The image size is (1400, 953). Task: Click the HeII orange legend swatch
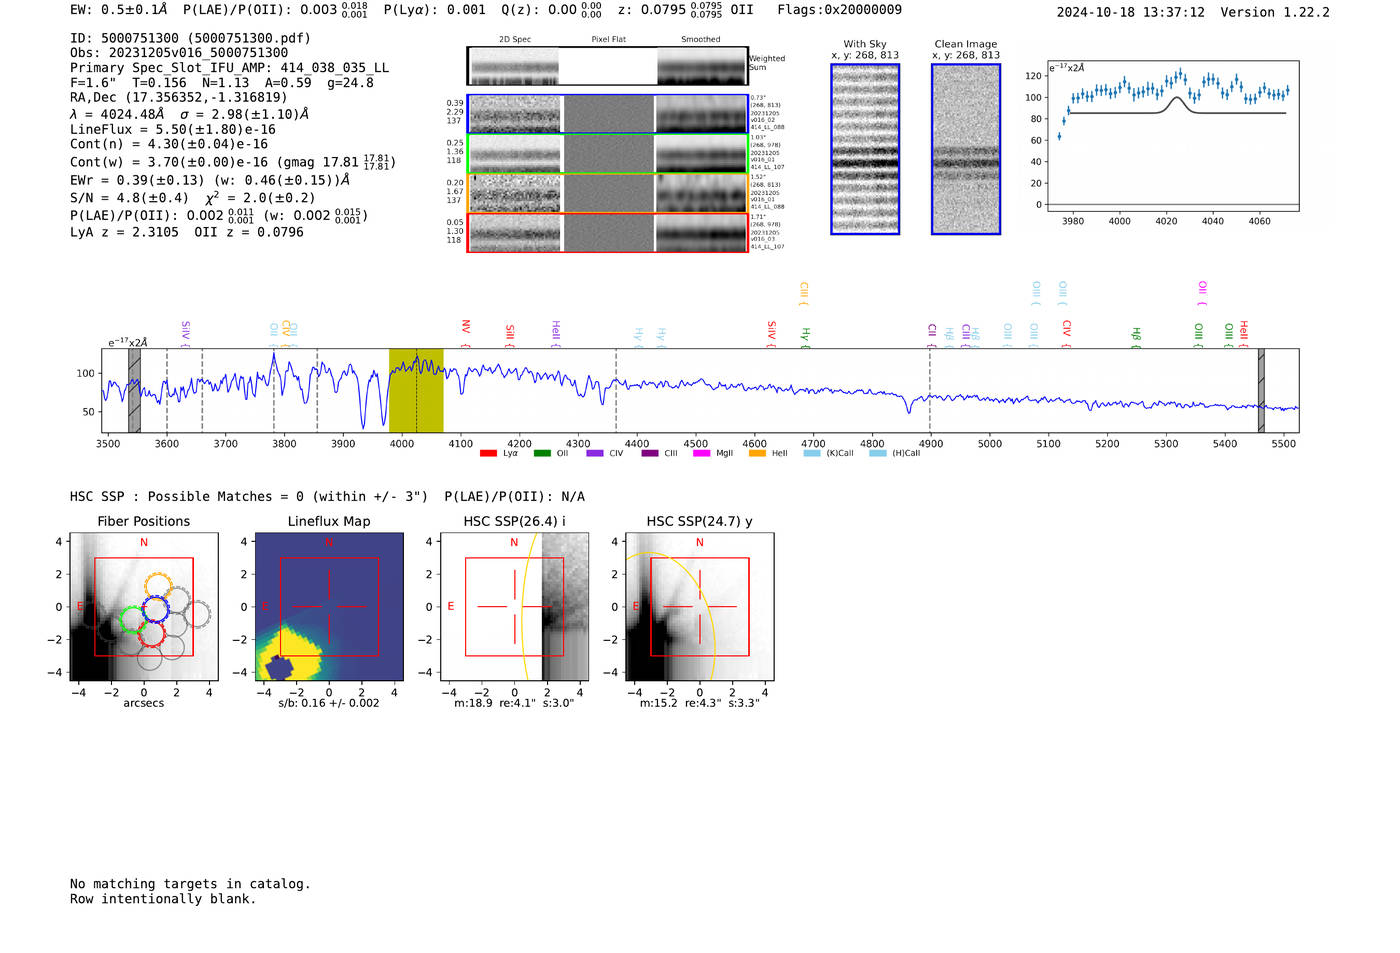pyautogui.click(x=757, y=453)
